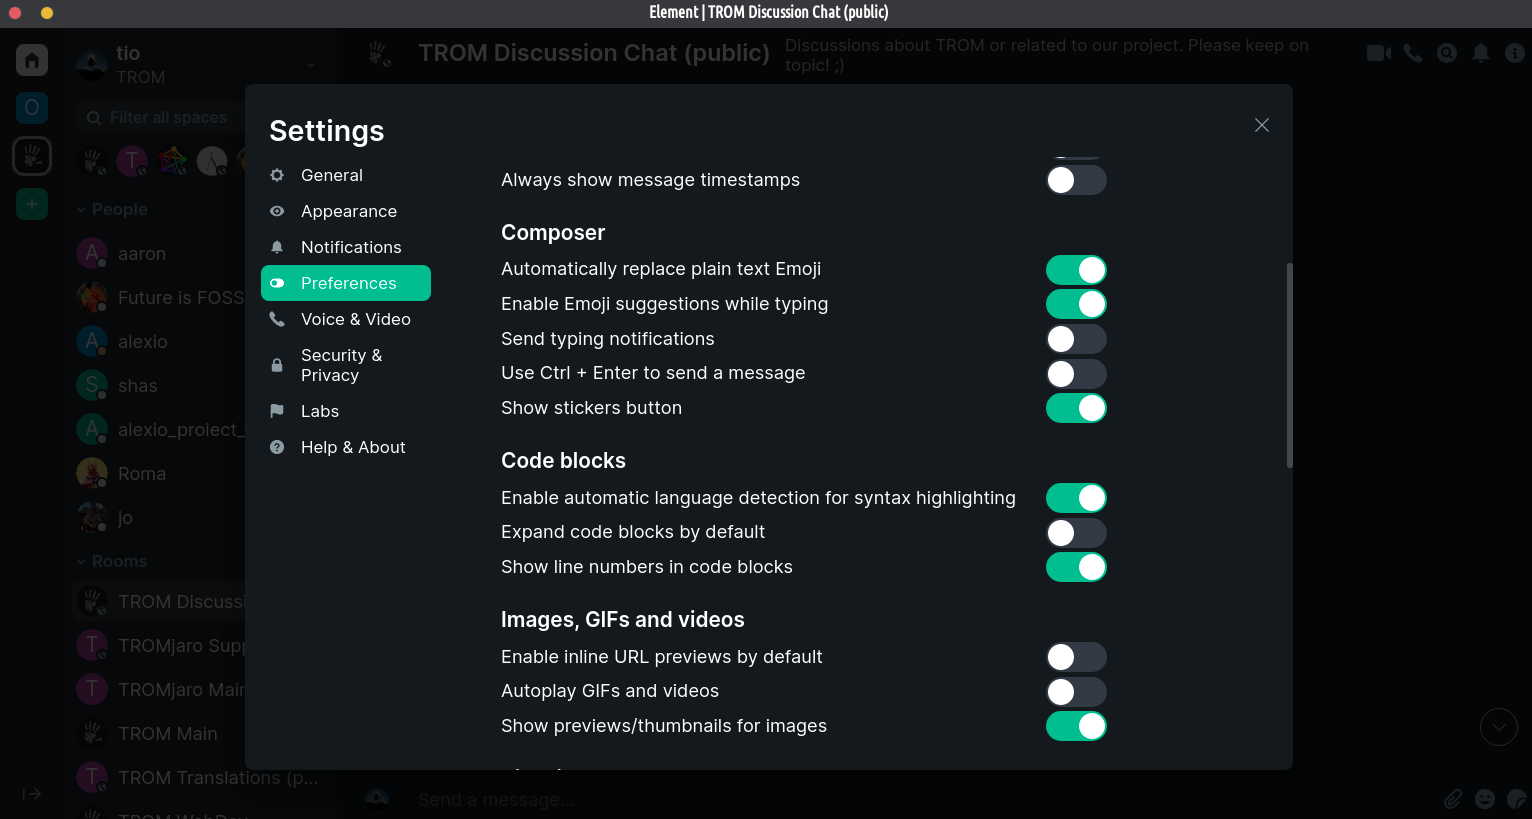Open the aaron chat

pos(160,254)
